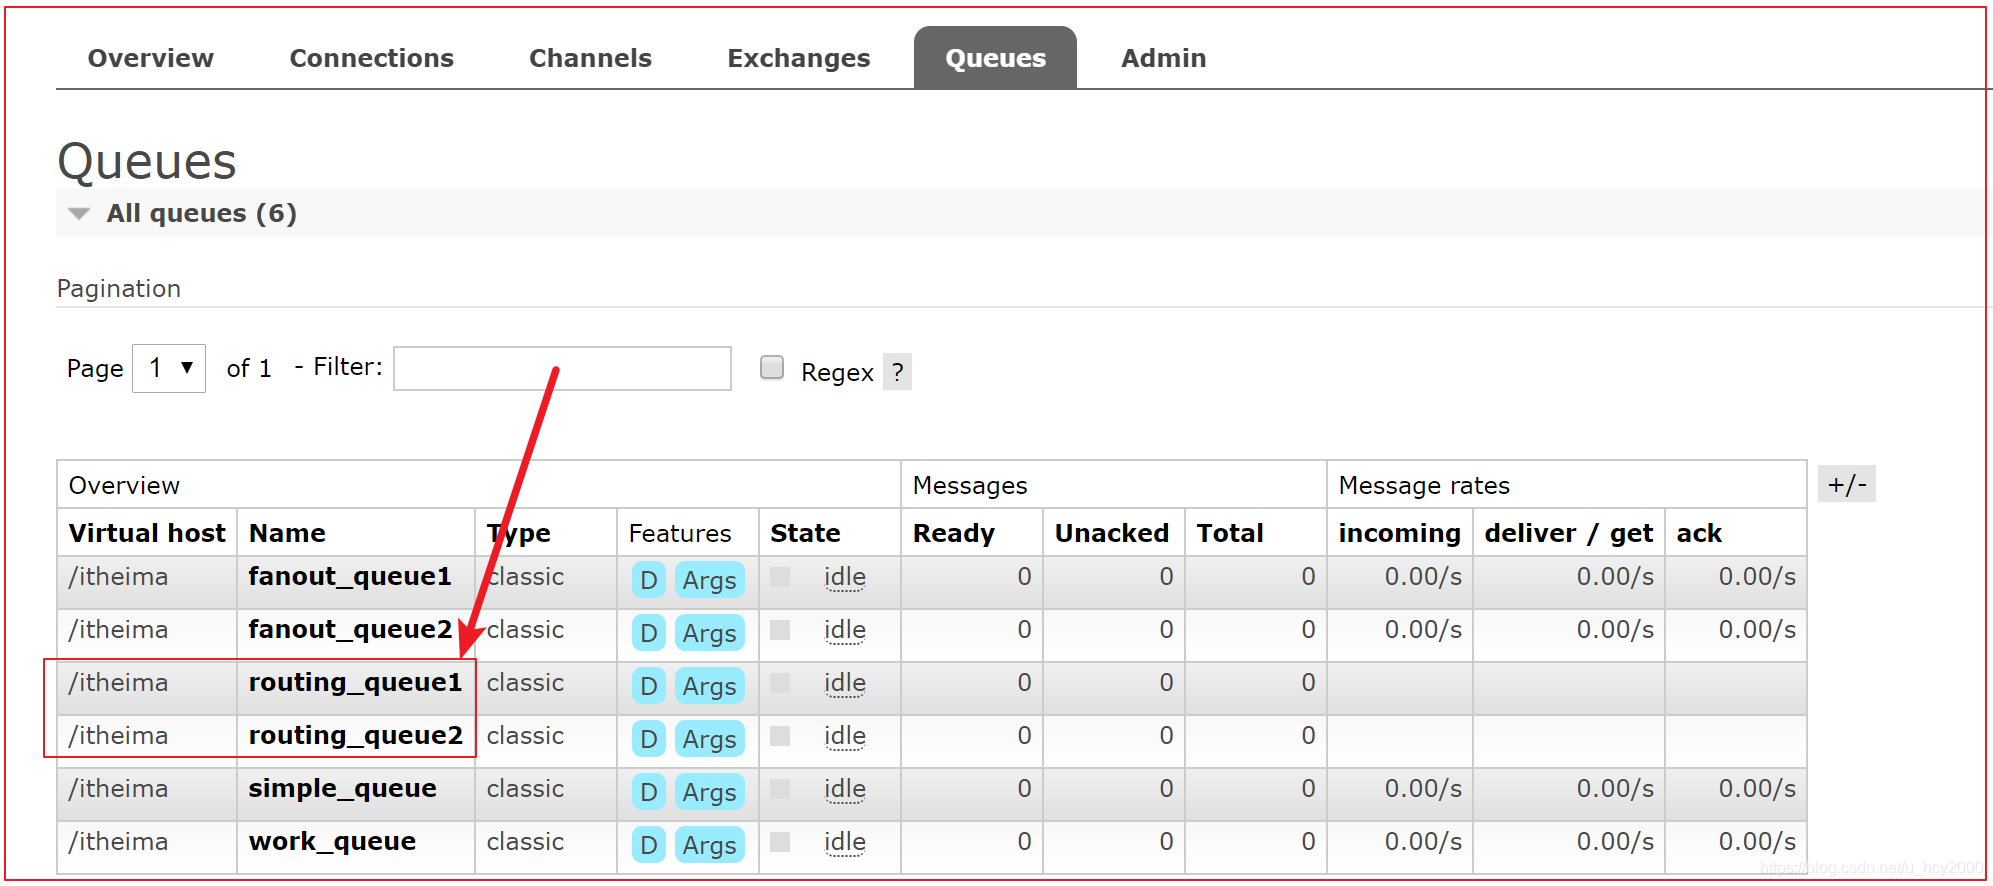Viewport: 1993px width, 886px height.
Task: Open the work_queue queue
Action: (x=332, y=842)
